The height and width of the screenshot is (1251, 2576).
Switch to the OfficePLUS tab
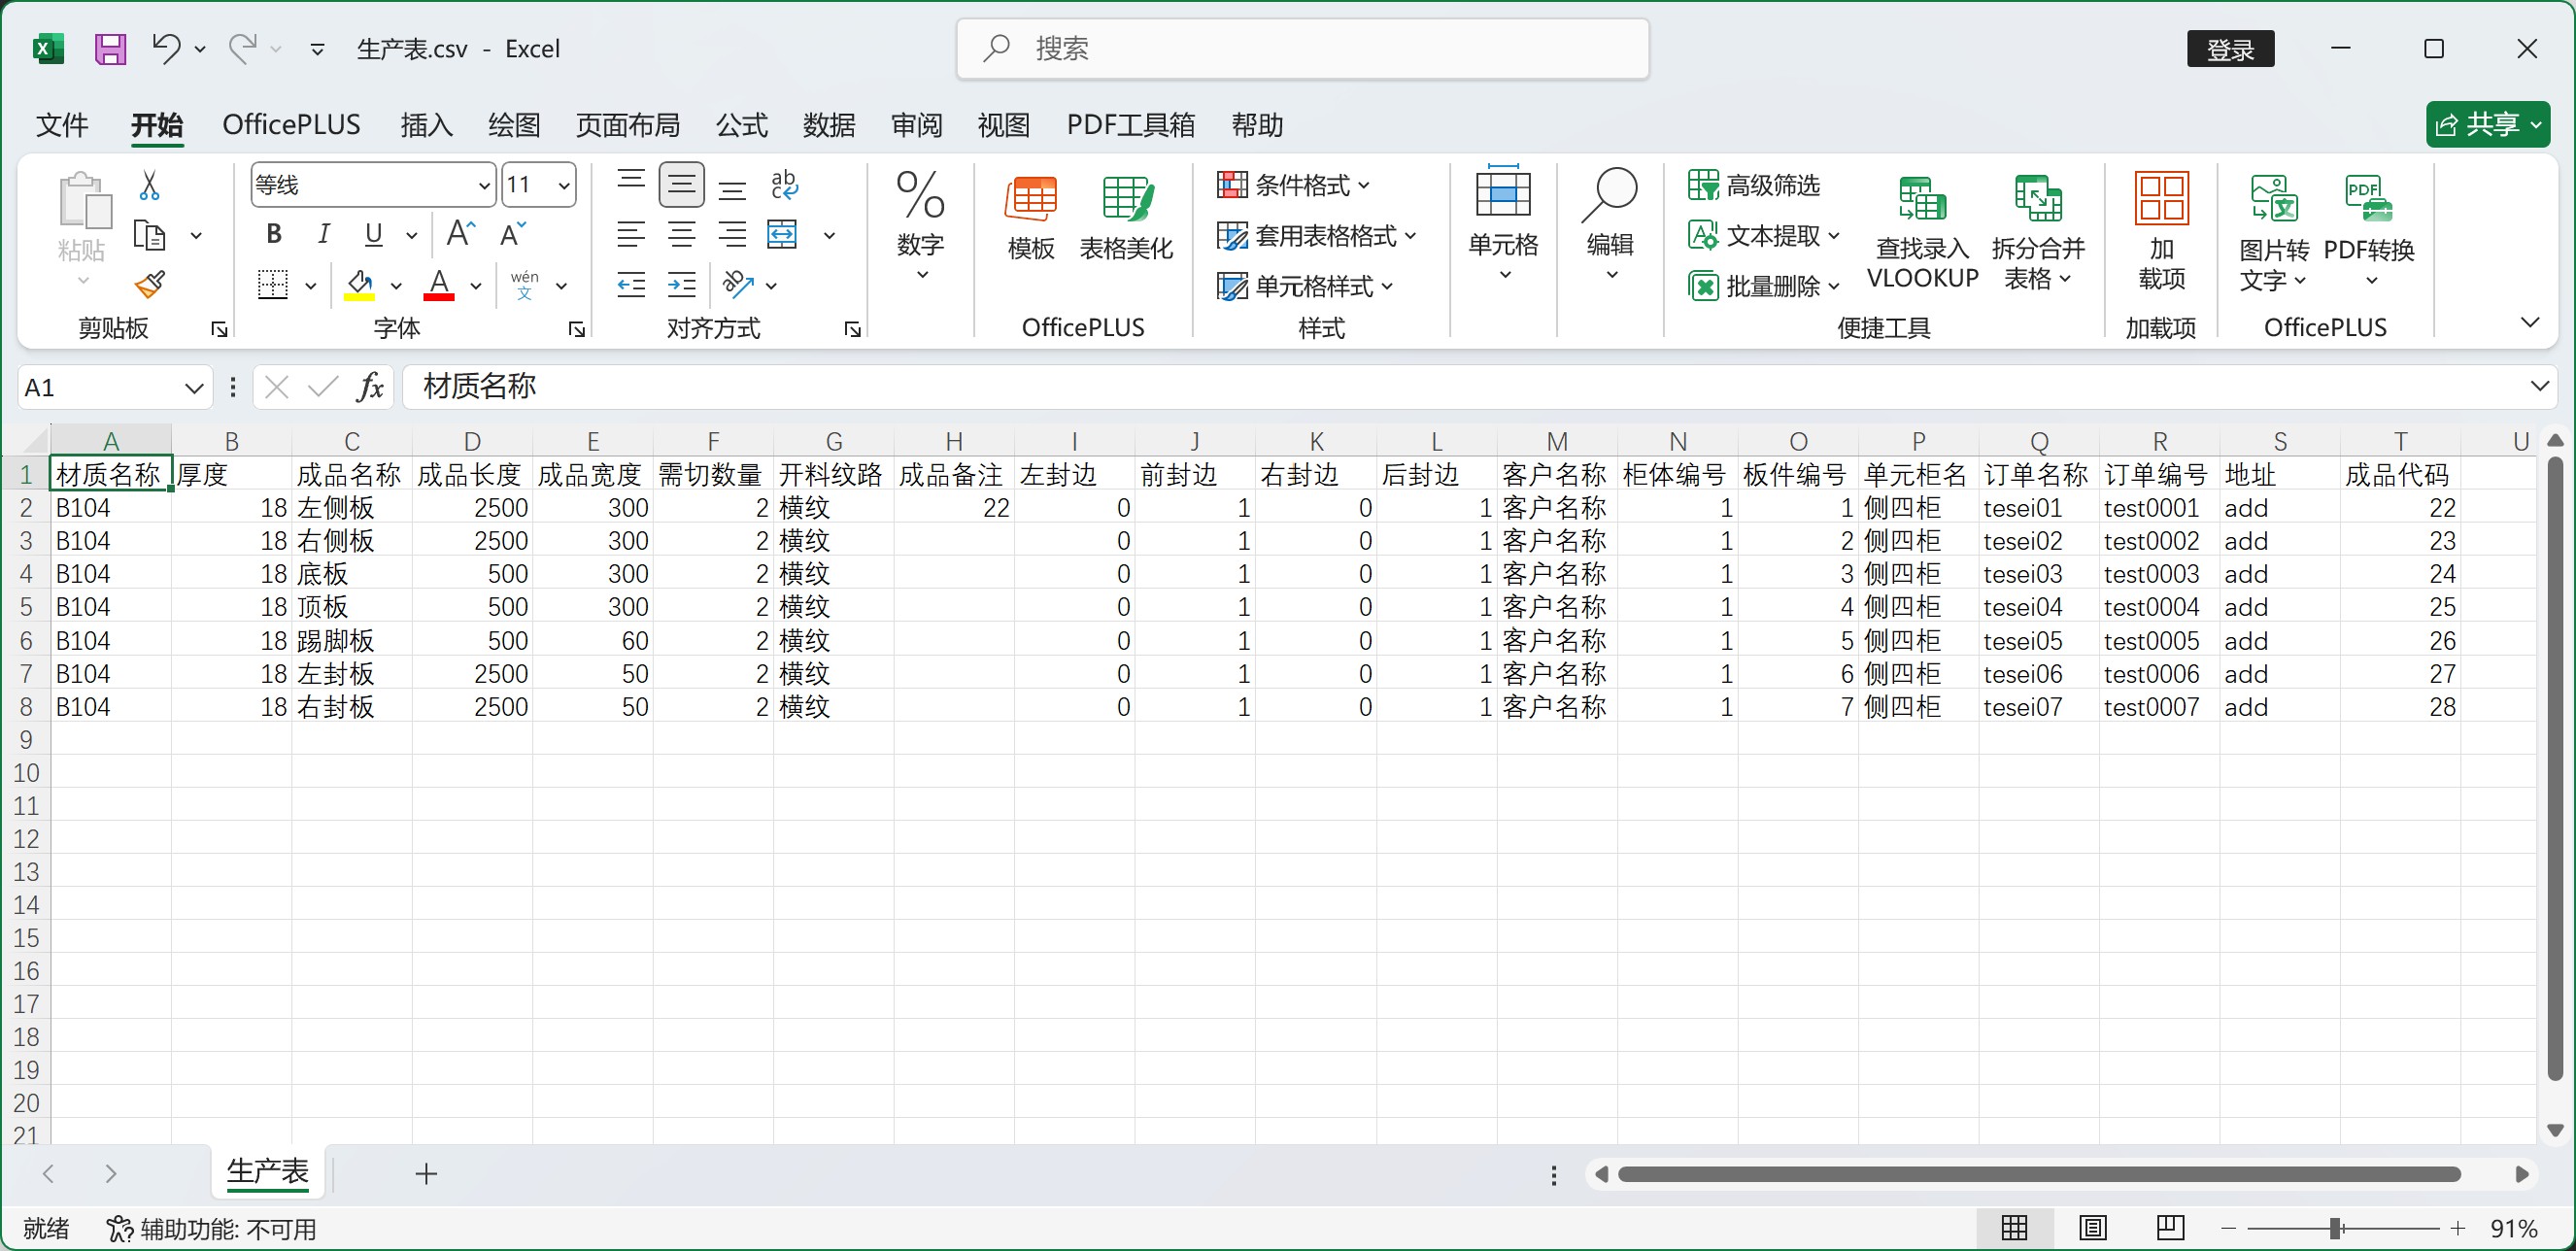pyautogui.click(x=291, y=125)
